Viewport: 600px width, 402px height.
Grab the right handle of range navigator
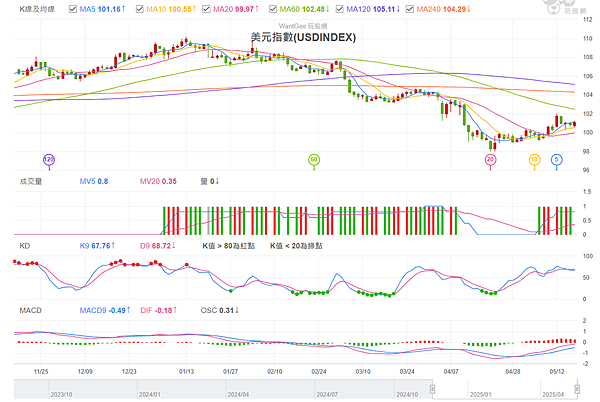click(x=577, y=389)
